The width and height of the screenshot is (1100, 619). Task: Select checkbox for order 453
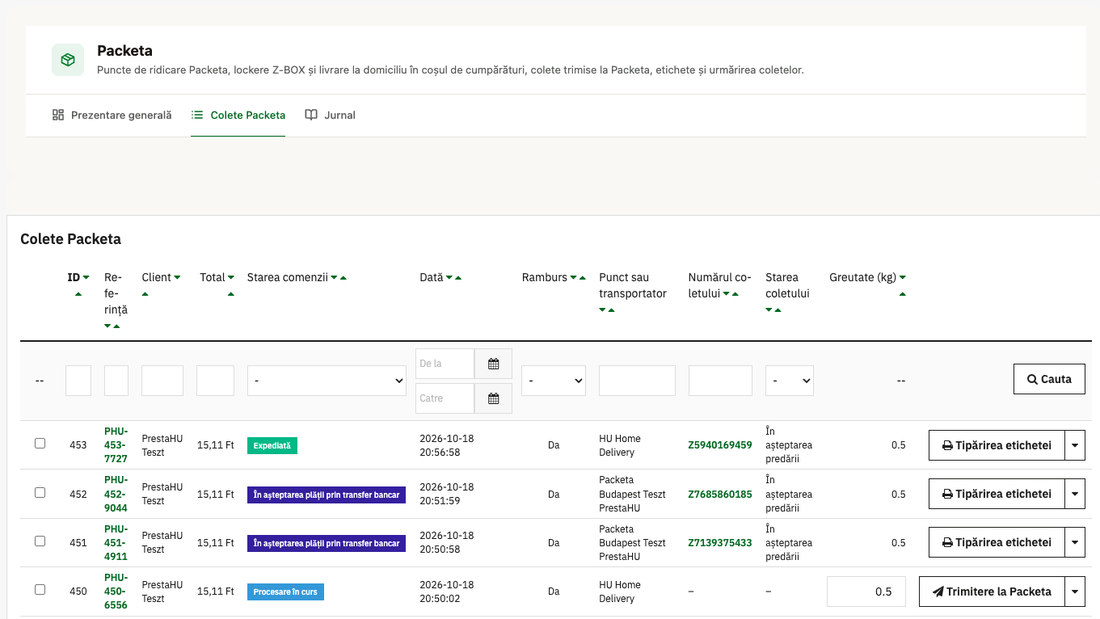pyautogui.click(x=40, y=444)
